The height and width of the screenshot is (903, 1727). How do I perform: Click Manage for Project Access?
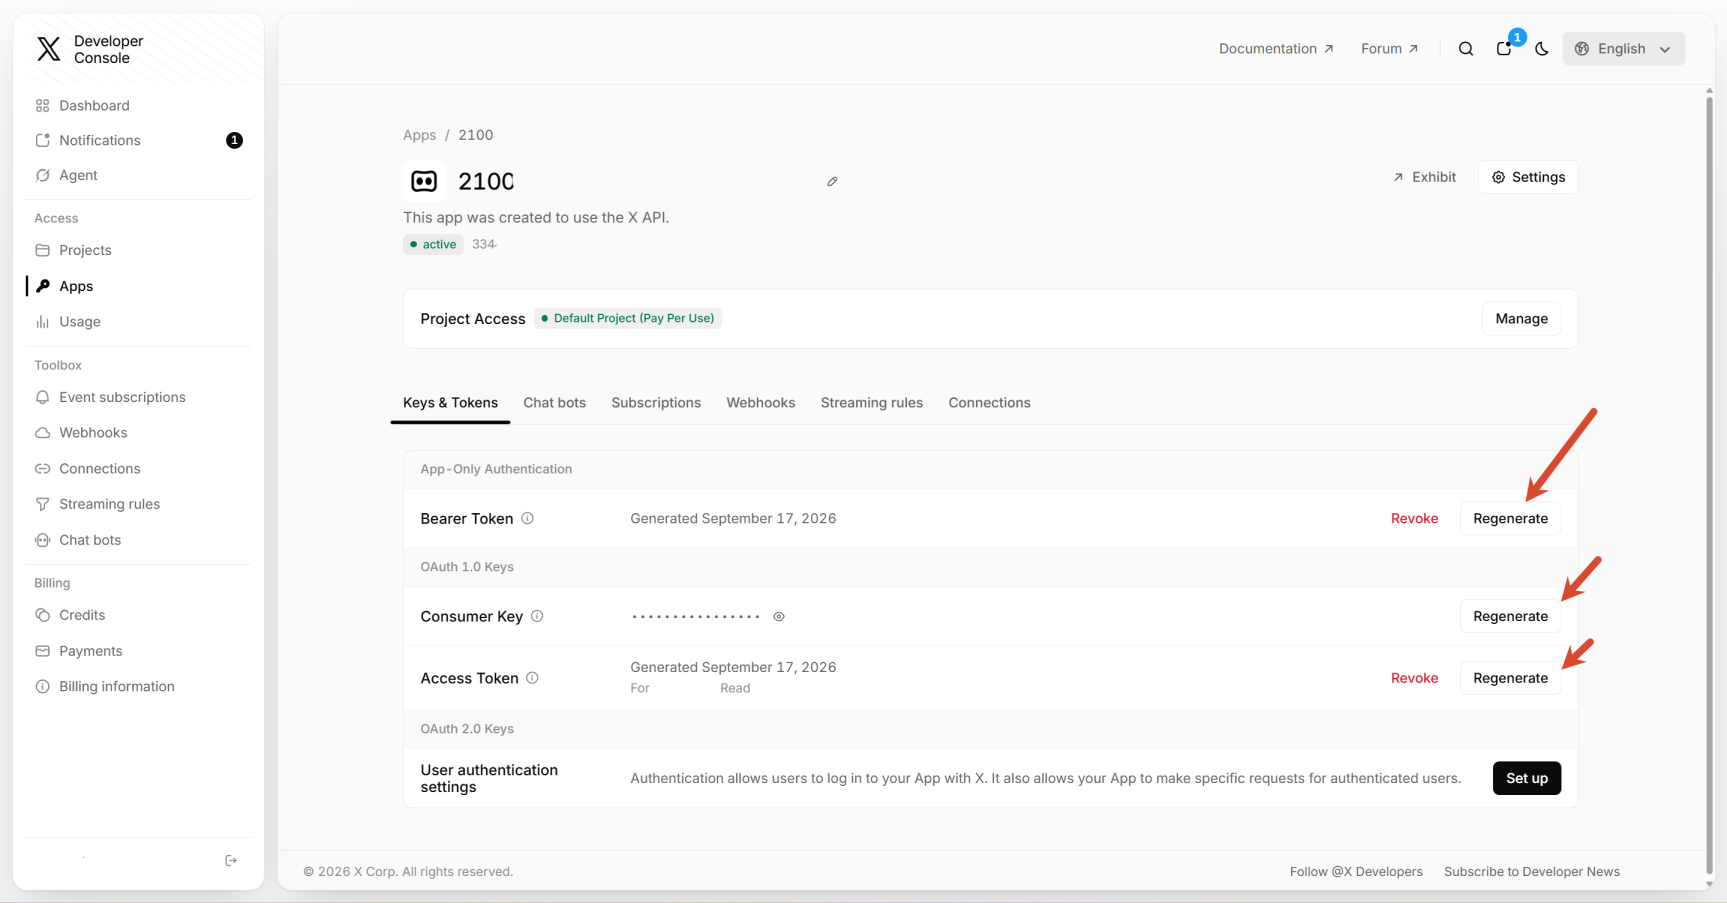click(x=1521, y=319)
